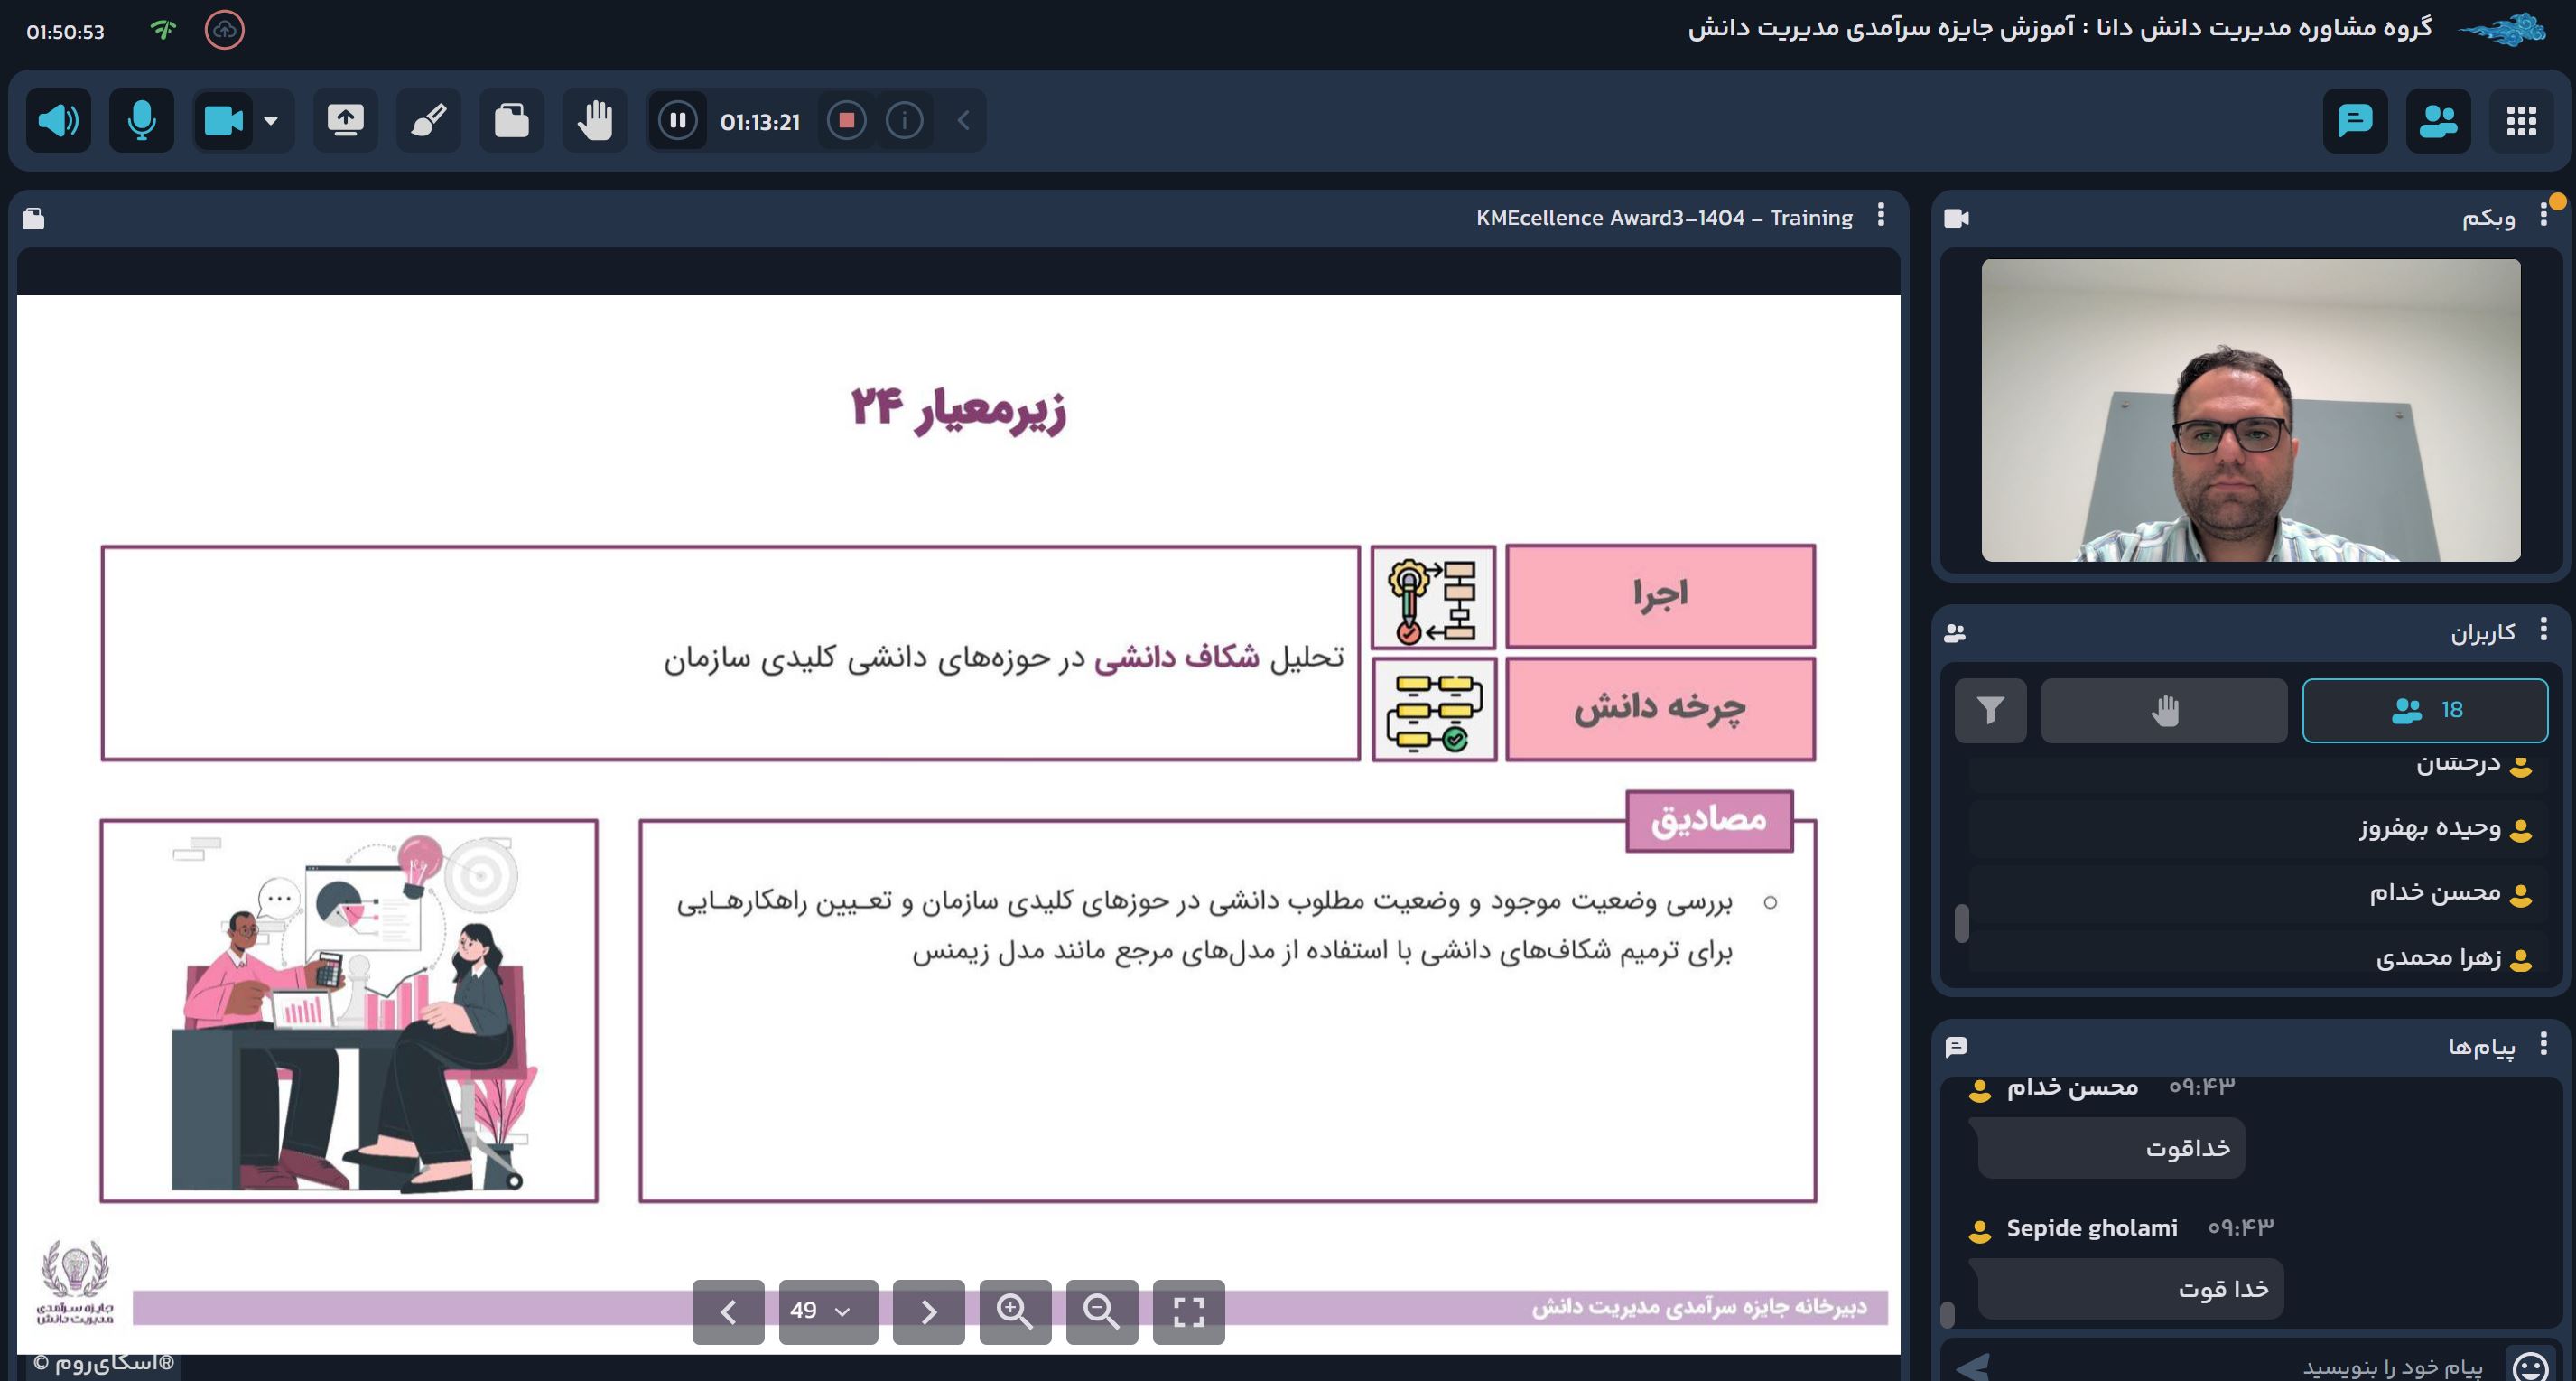The height and width of the screenshot is (1381, 2576).
Task: Toggle the microphone button
Action: pos(141,121)
